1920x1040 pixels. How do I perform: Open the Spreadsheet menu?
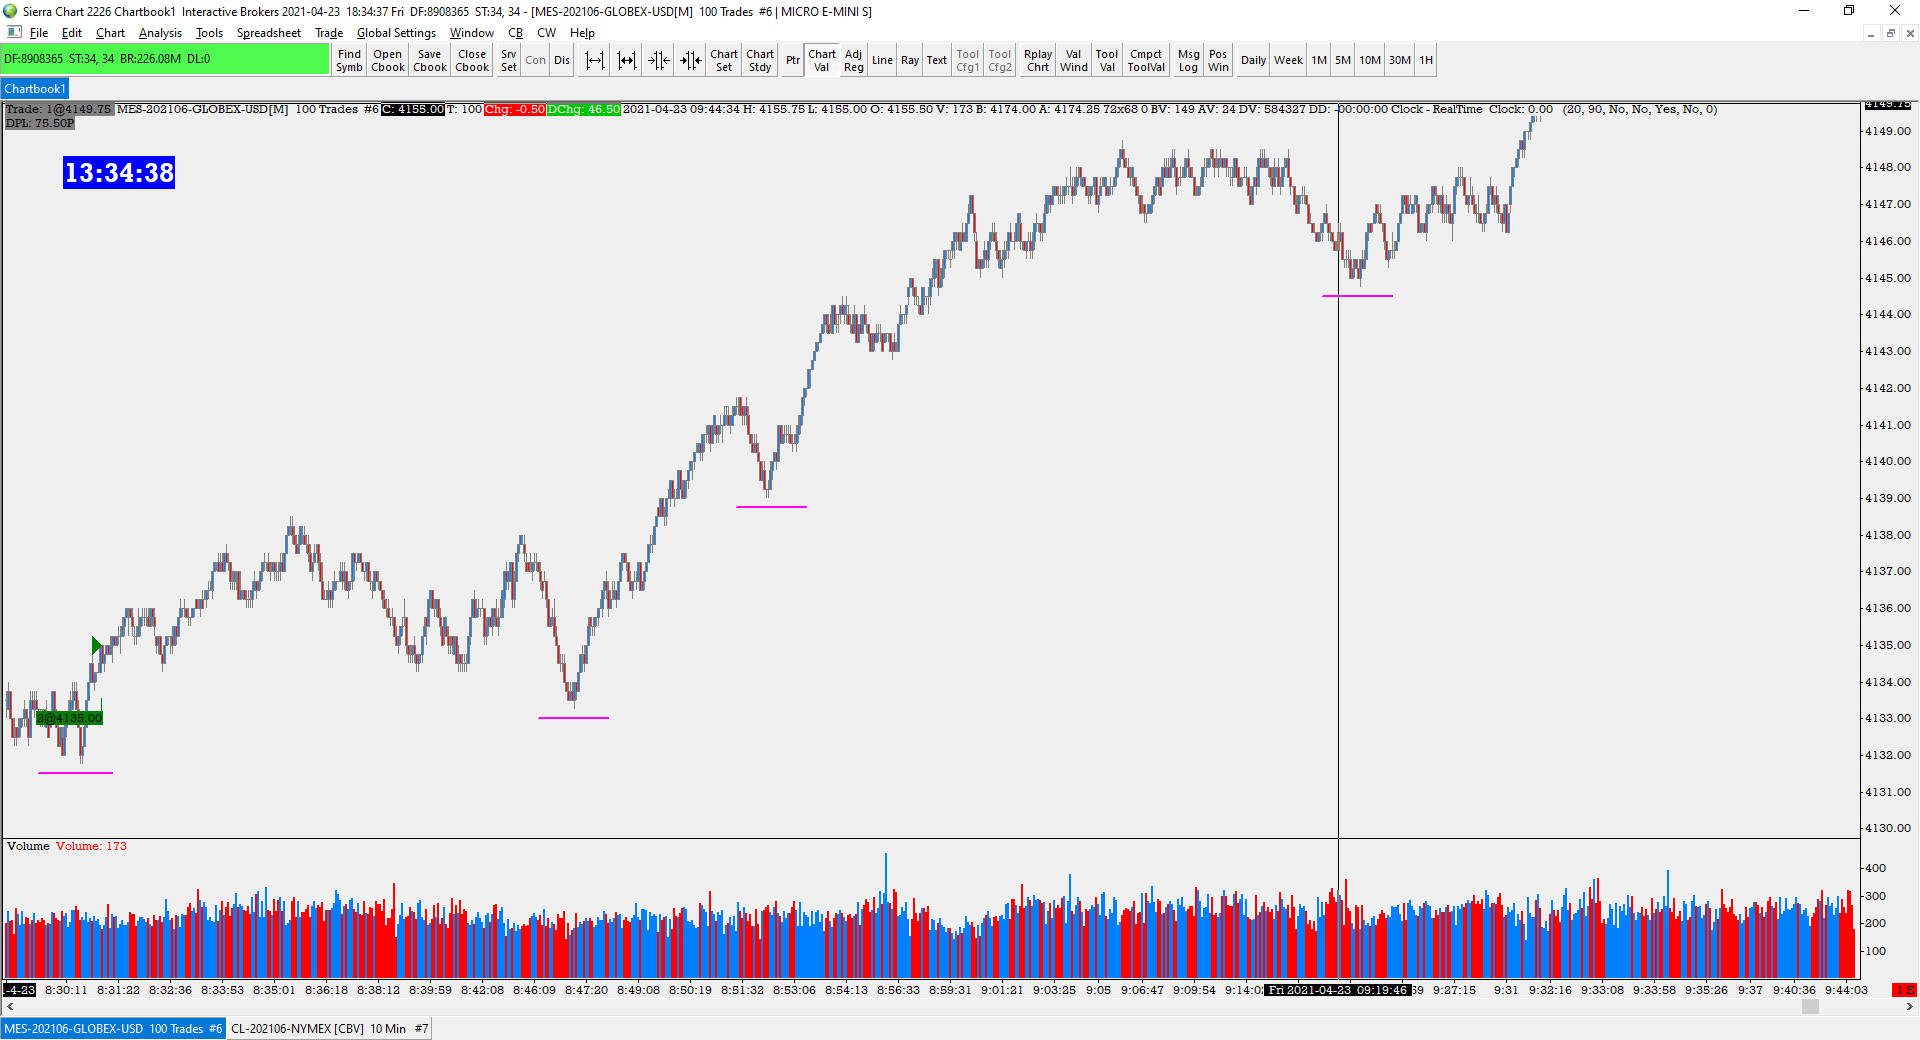pyautogui.click(x=268, y=33)
